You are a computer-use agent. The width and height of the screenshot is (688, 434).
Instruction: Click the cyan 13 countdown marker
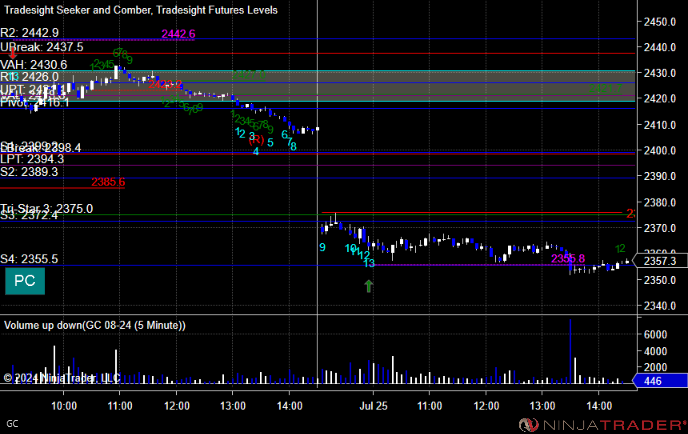click(369, 263)
